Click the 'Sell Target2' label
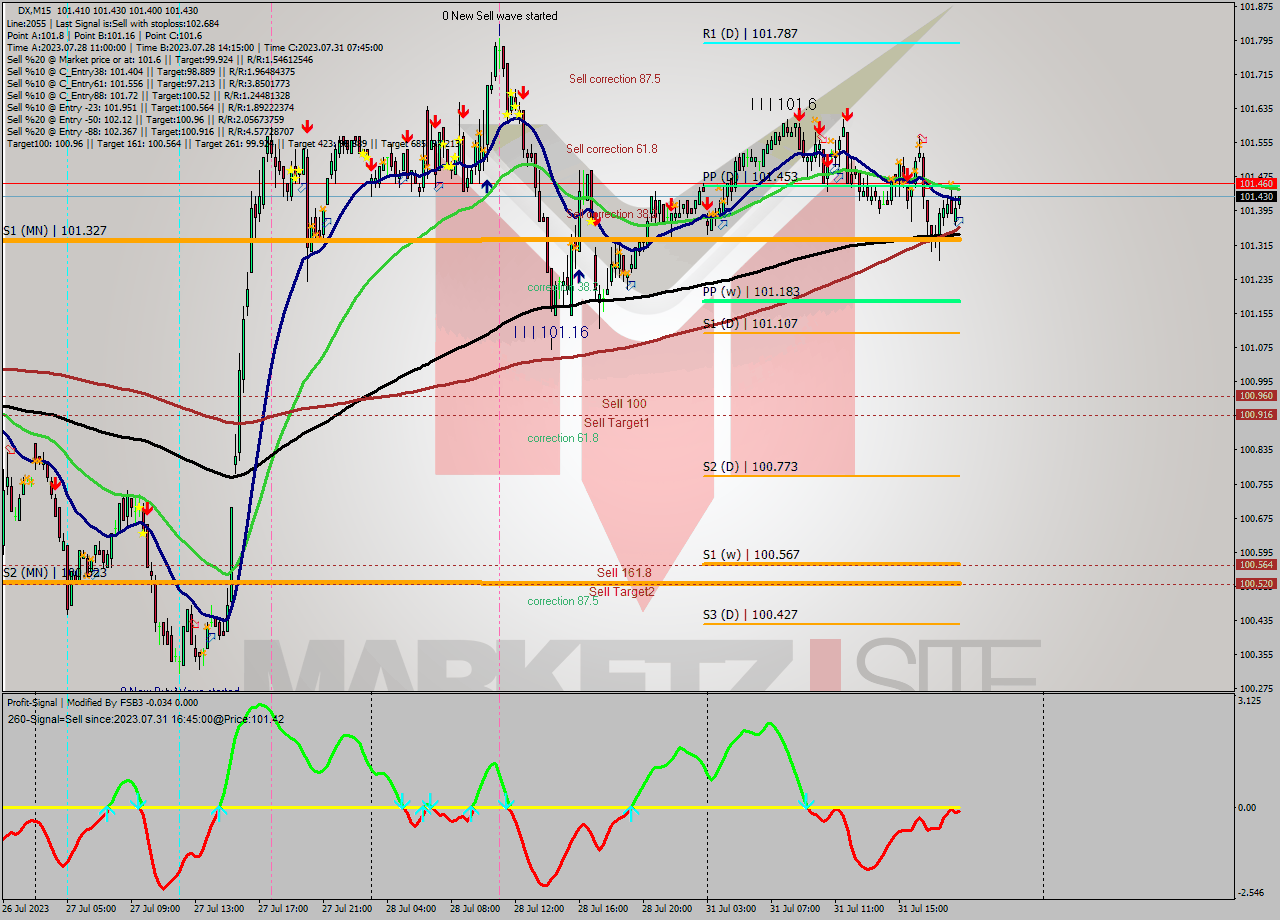Viewport: 1280px width, 920px height. 621,591
